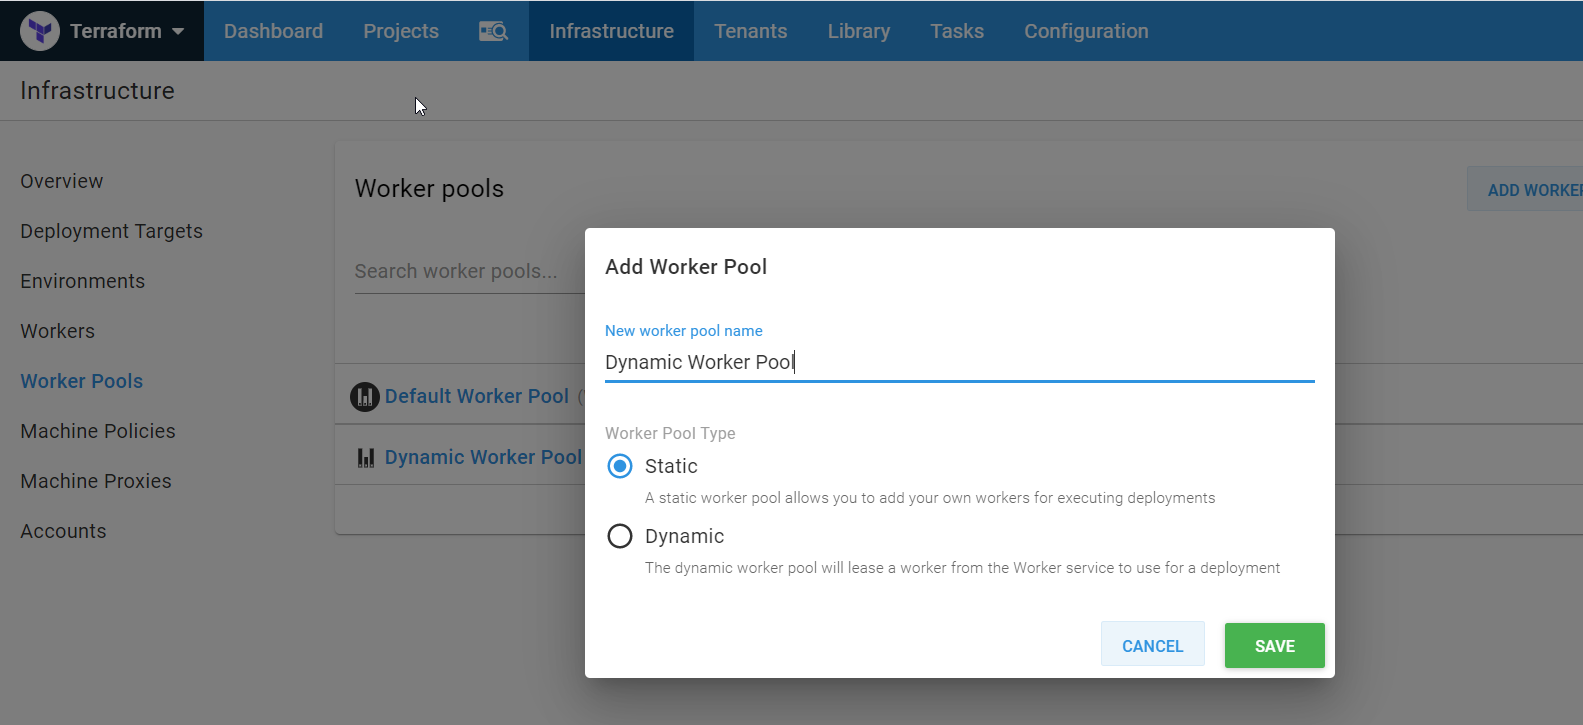Navigate to Deployment Targets in sidebar

pyautogui.click(x=111, y=231)
